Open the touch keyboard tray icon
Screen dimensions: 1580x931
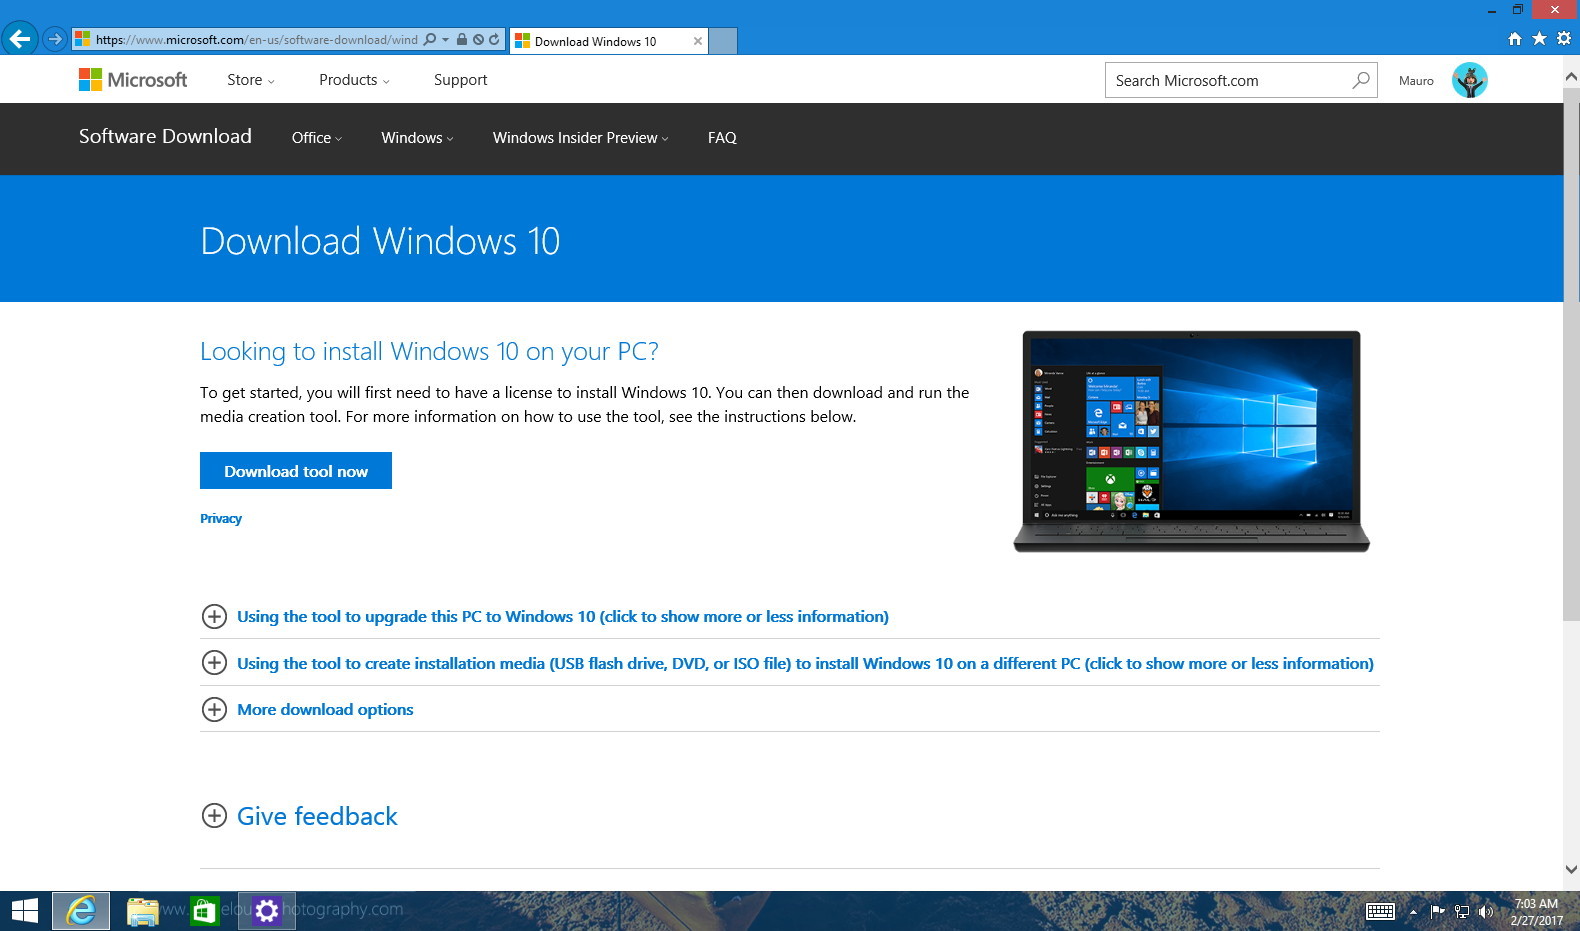[x=1380, y=911]
